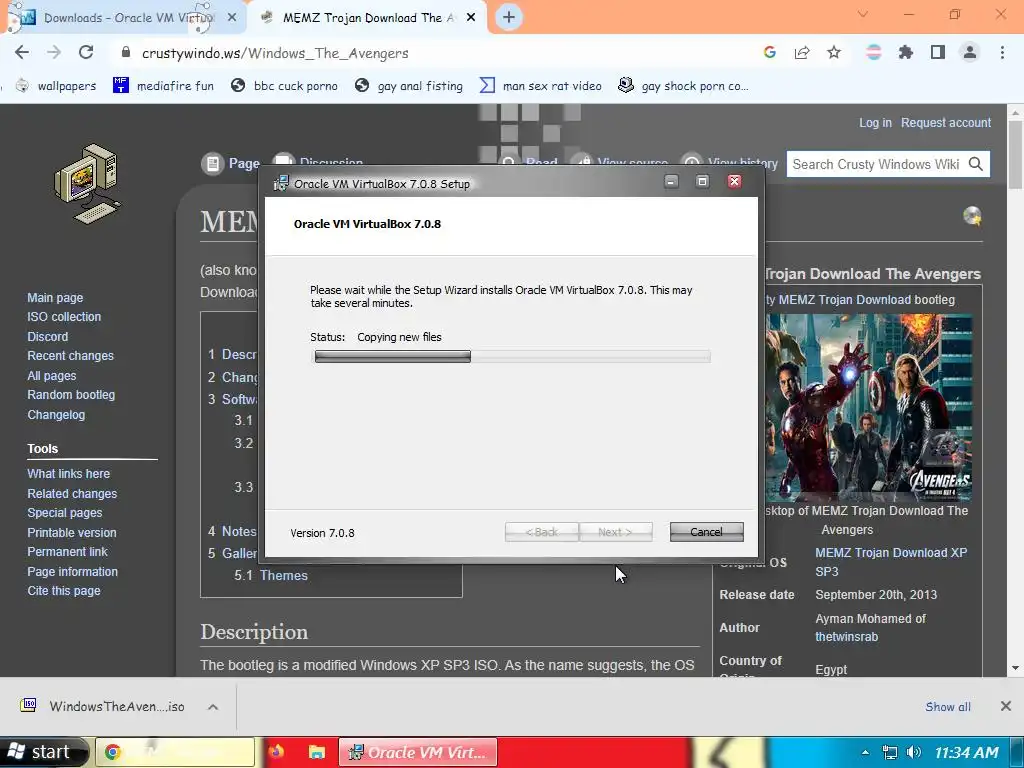Open ISO collection in the sidebar
The height and width of the screenshot is (768, 1024).
(64, 317)
